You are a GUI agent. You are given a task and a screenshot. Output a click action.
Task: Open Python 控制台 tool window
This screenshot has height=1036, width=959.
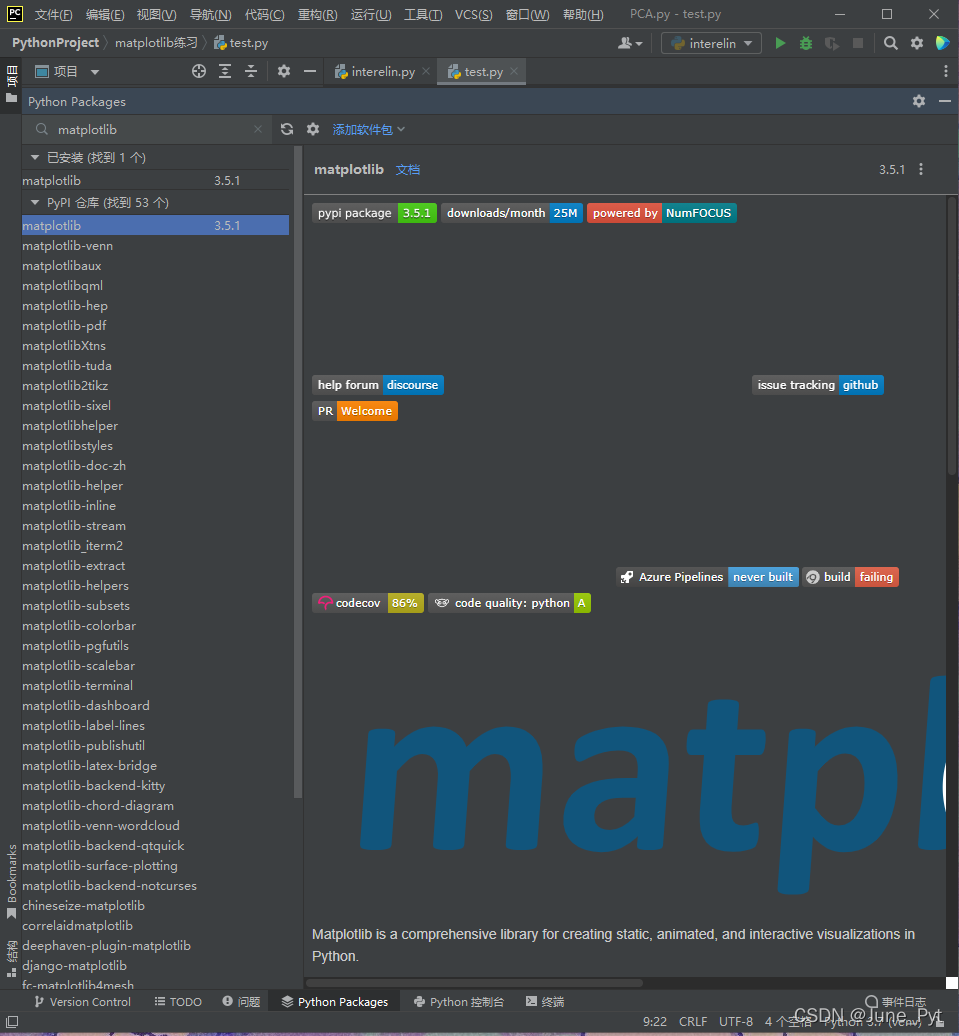(x=459, y=1002)
